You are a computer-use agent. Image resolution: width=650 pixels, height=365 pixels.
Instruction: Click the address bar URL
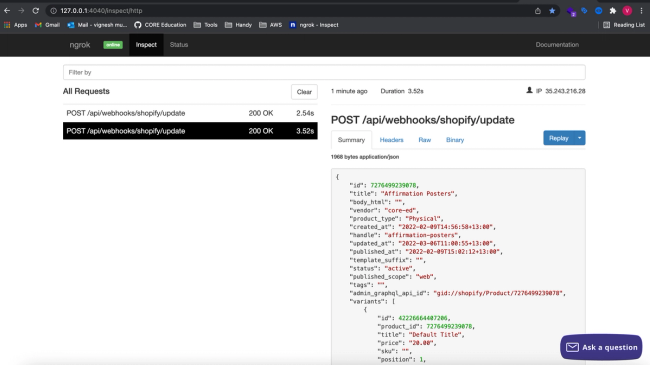click(x=101, y=11)
